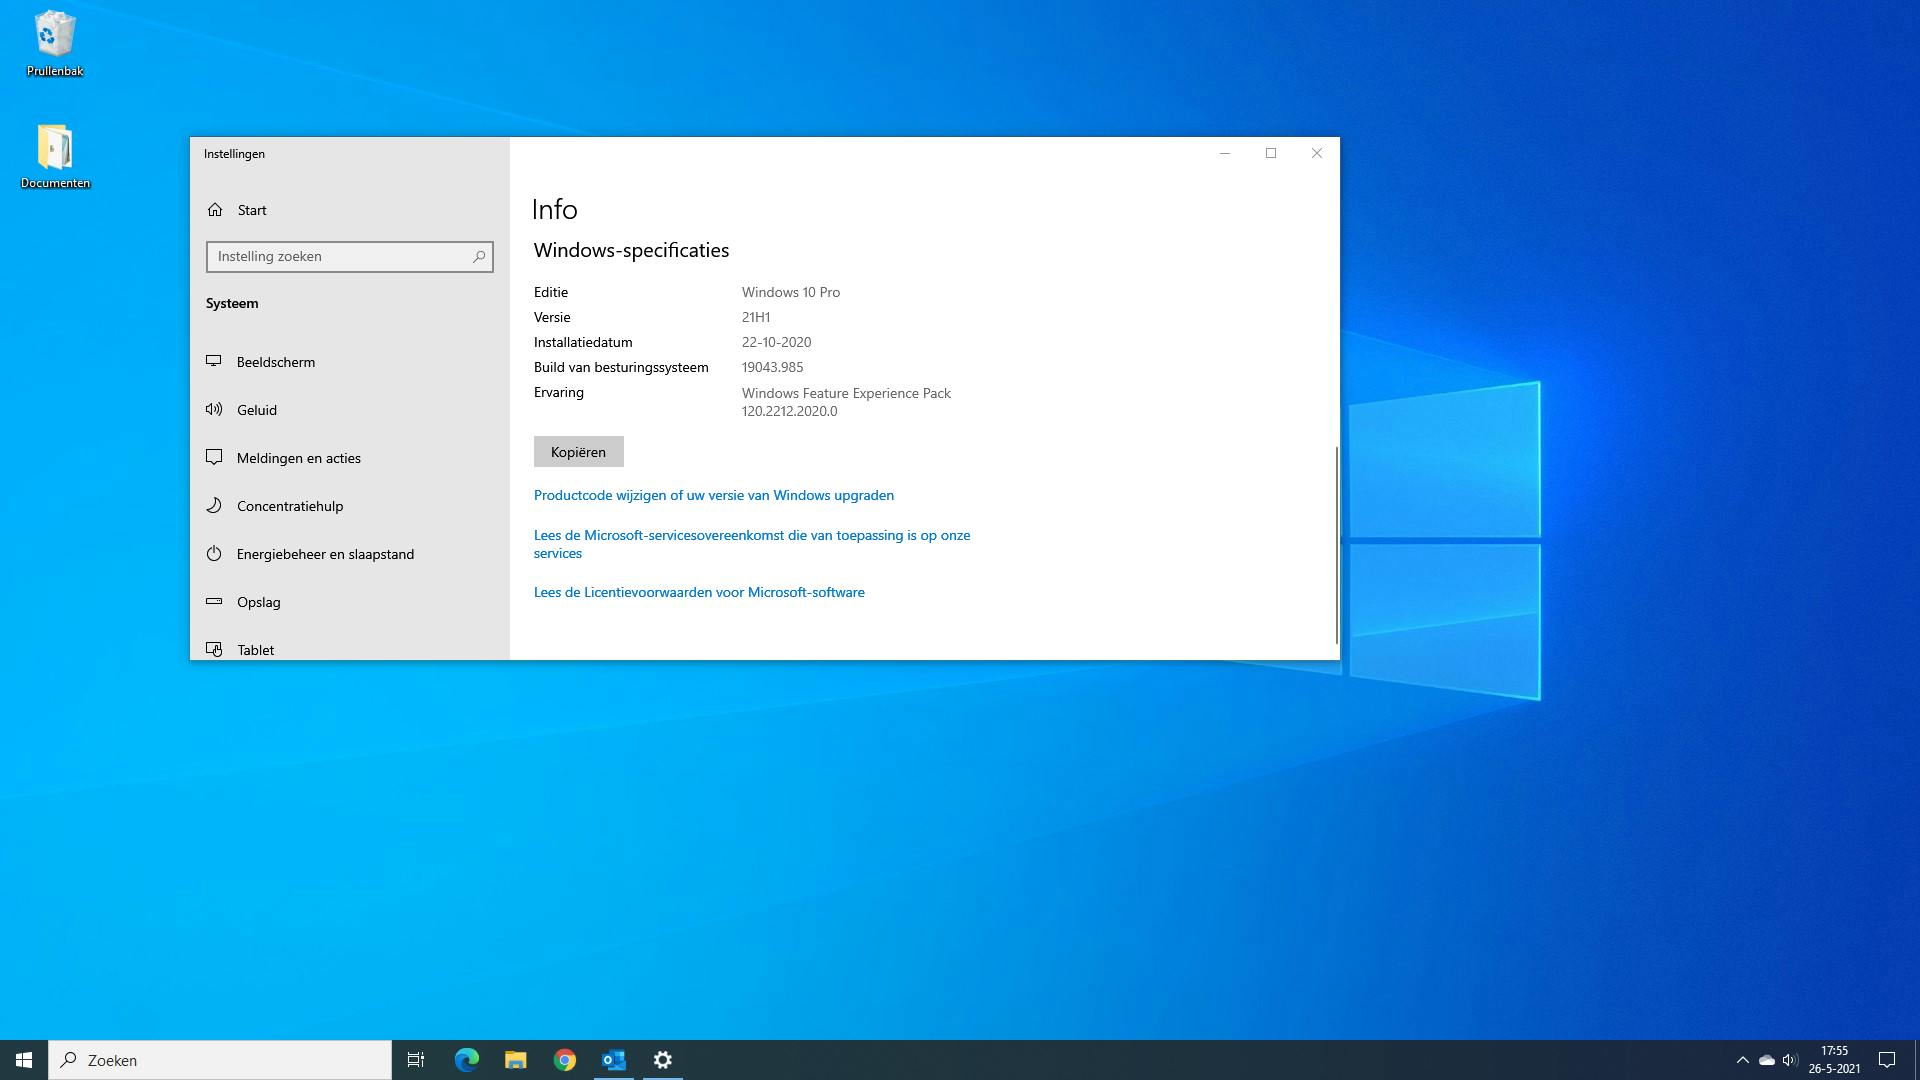The height and width of the screenshot is (1080, 1920).
Task: Open File Explorer on the taskbar
Action: [516, 1060]
